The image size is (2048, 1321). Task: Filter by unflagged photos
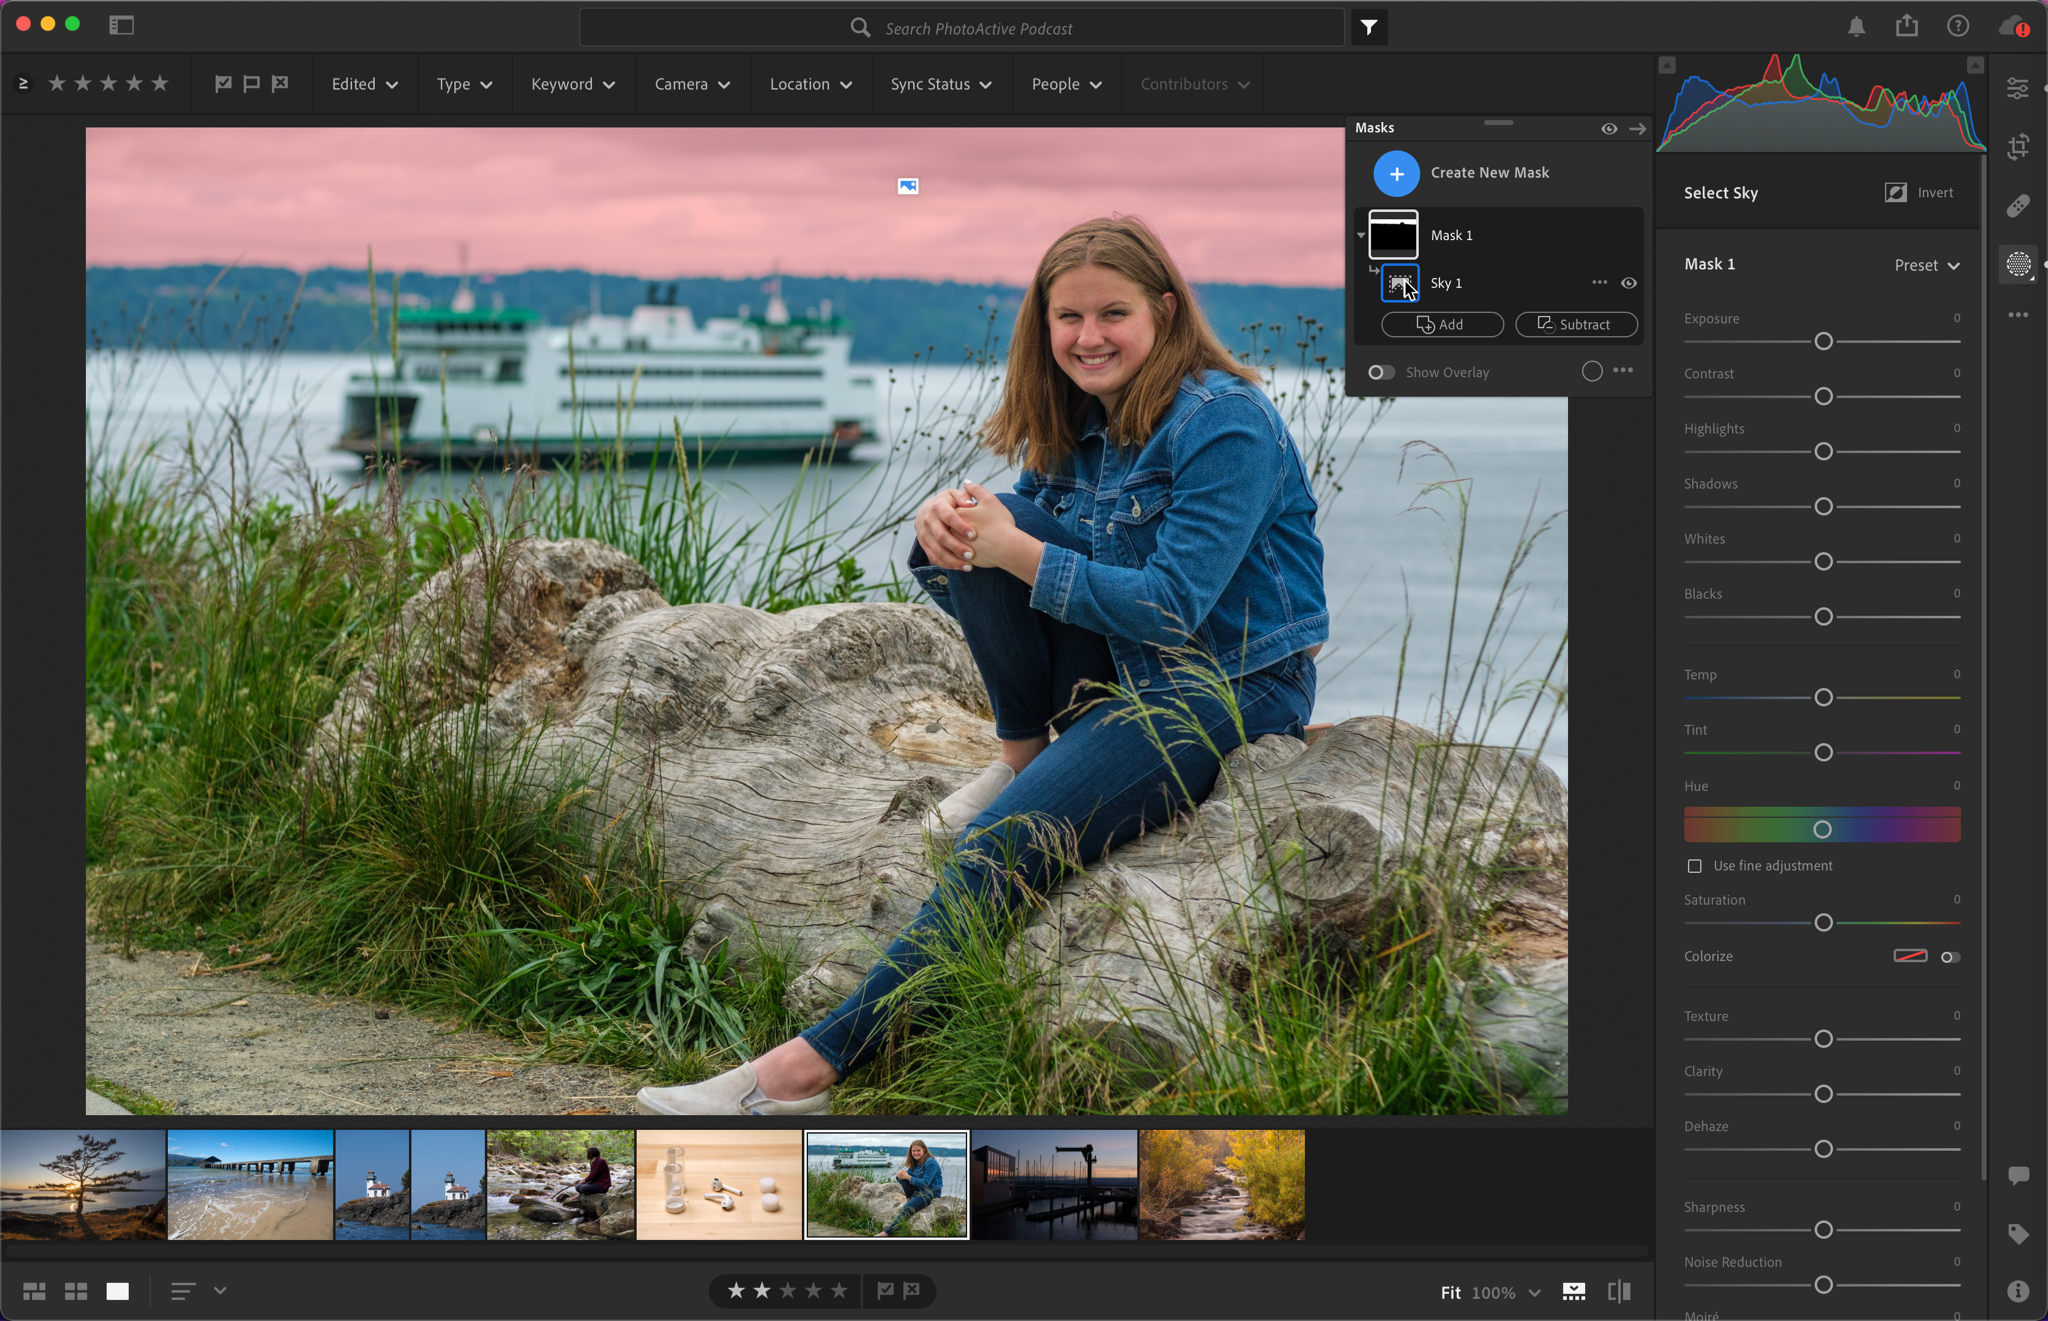pyautogui.click(x=251, y=84)
